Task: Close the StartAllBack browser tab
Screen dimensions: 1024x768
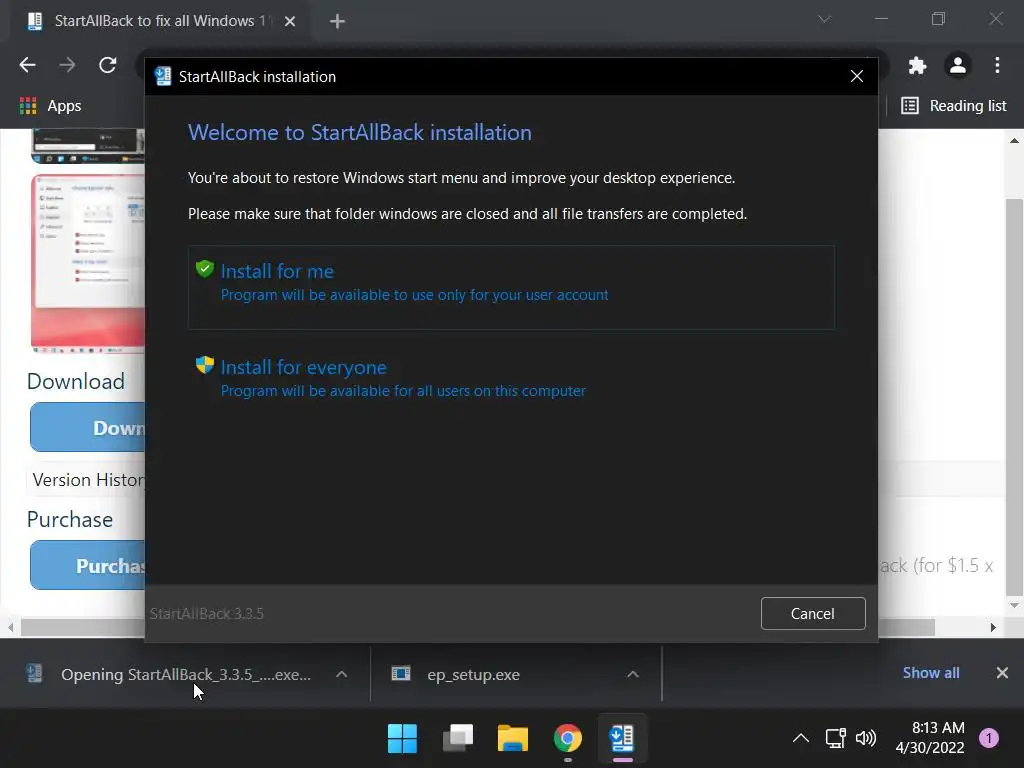Action: [x=290, y=22]
